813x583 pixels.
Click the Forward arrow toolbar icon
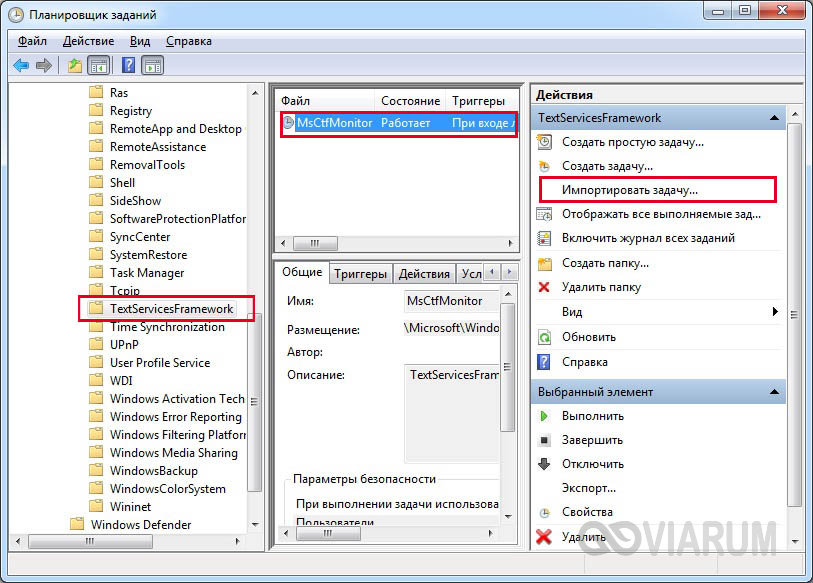point(44,65)
